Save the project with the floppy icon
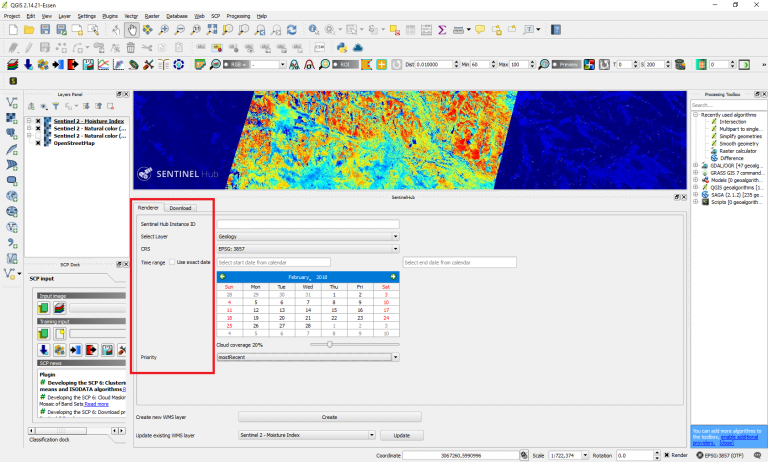Image resolution: width=768 pixels, height=462 pixels. pos(45,30)
